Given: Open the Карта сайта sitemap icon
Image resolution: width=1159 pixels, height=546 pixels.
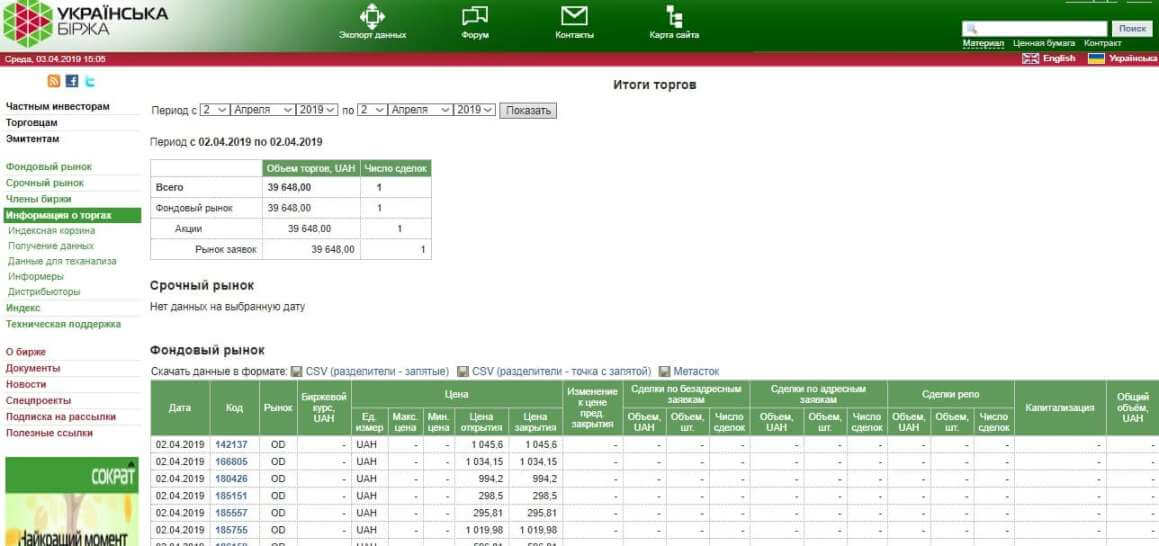Looking at the screenshot, I should (x=674, y=16).
